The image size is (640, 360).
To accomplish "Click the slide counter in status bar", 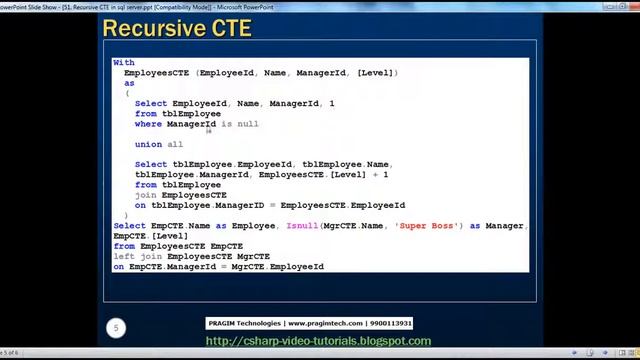I will click(9, 353).
